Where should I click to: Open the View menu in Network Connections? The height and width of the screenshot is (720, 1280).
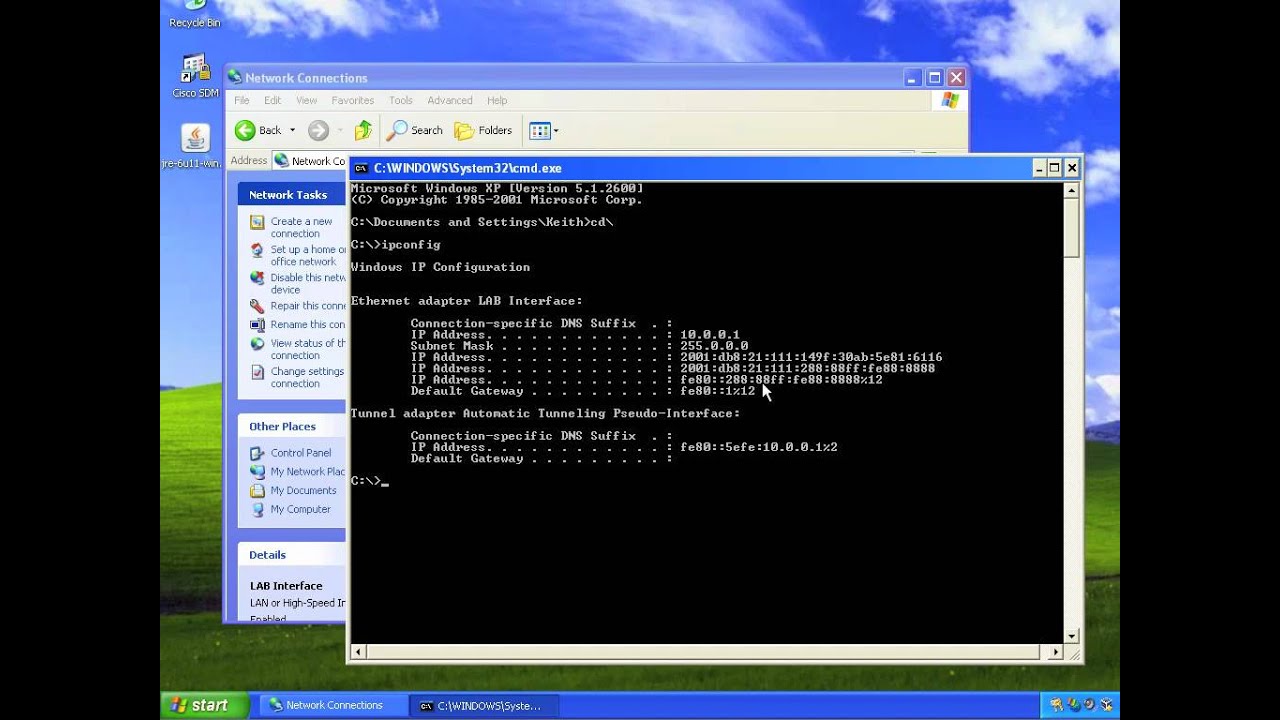click(306, 100)
